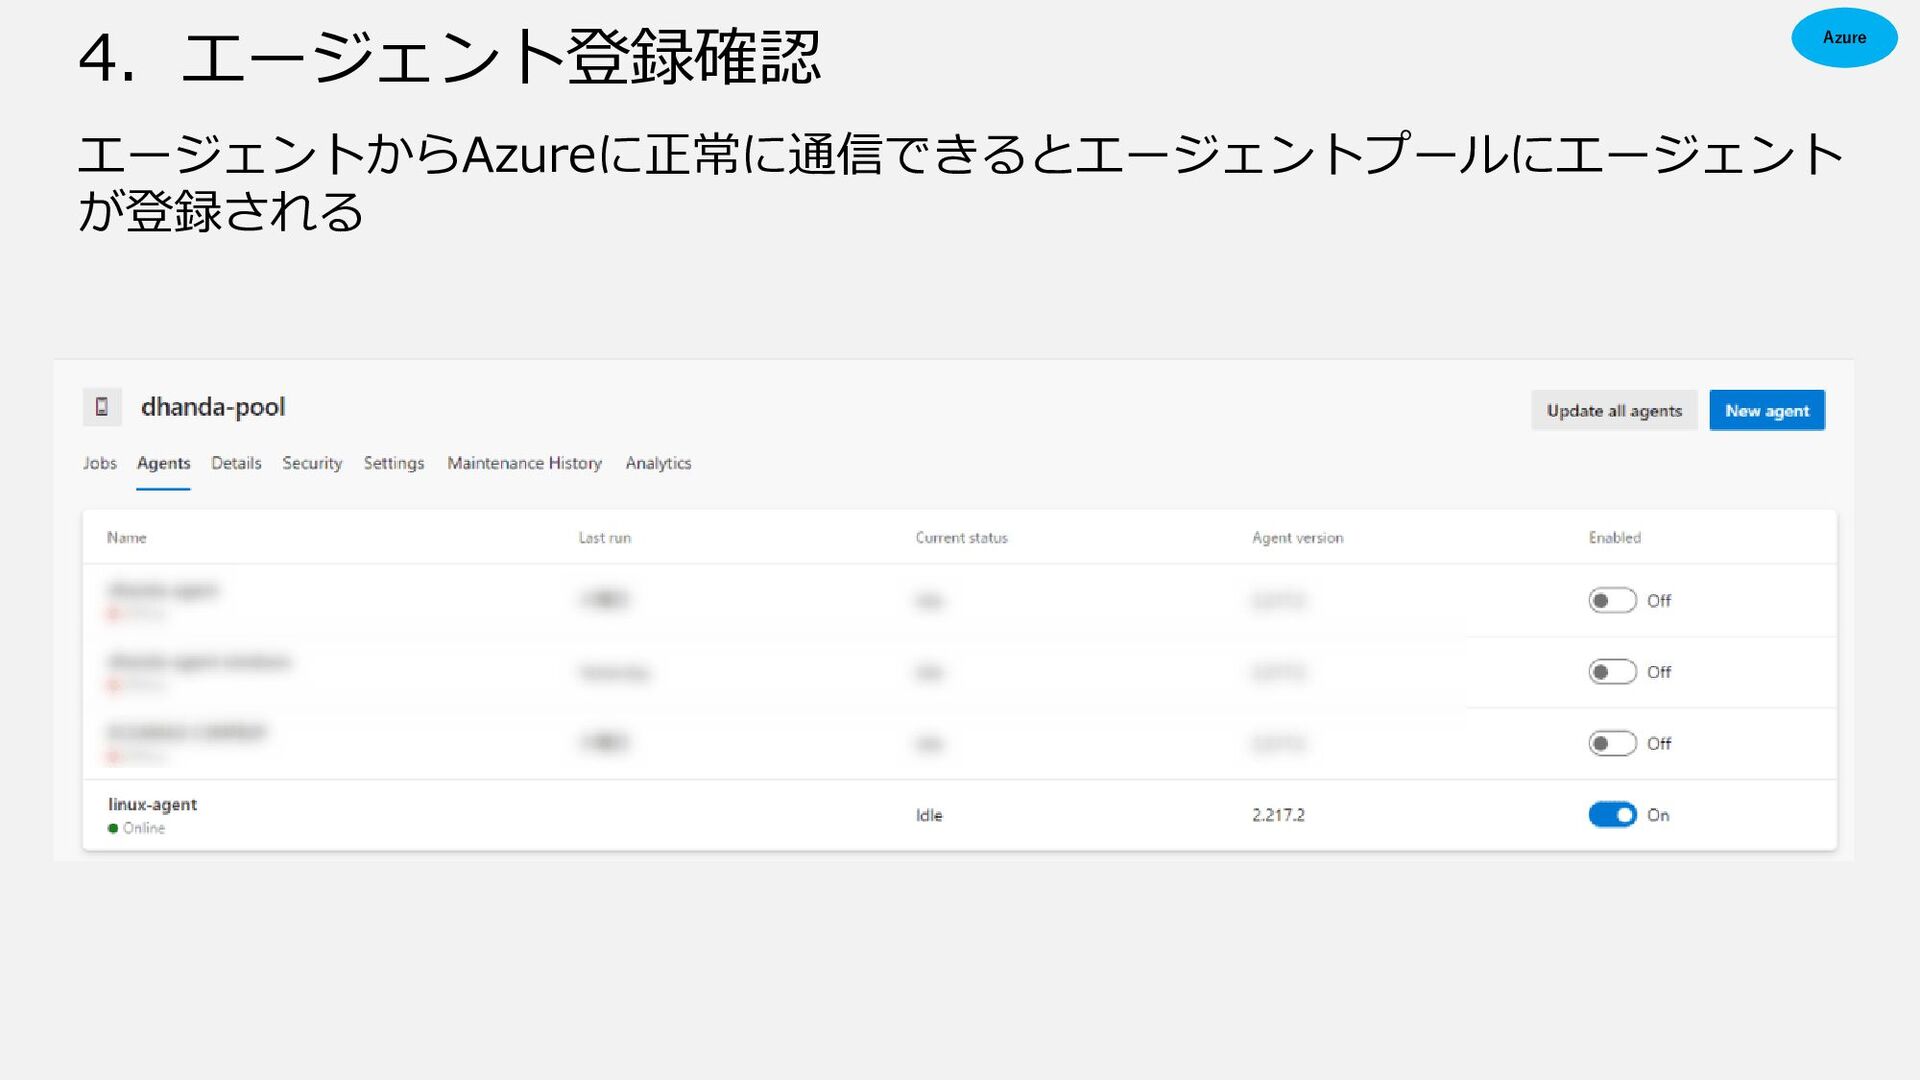1920x1080 pixels.
Task: Click the Idle status of linux-agent
Action: (x=929, y=815)
